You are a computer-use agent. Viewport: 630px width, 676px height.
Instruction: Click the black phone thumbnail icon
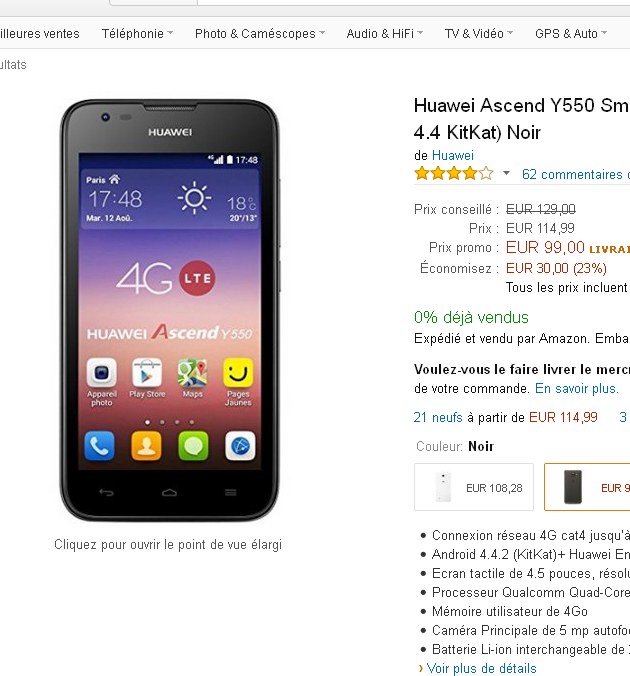(x=573, y=487)
